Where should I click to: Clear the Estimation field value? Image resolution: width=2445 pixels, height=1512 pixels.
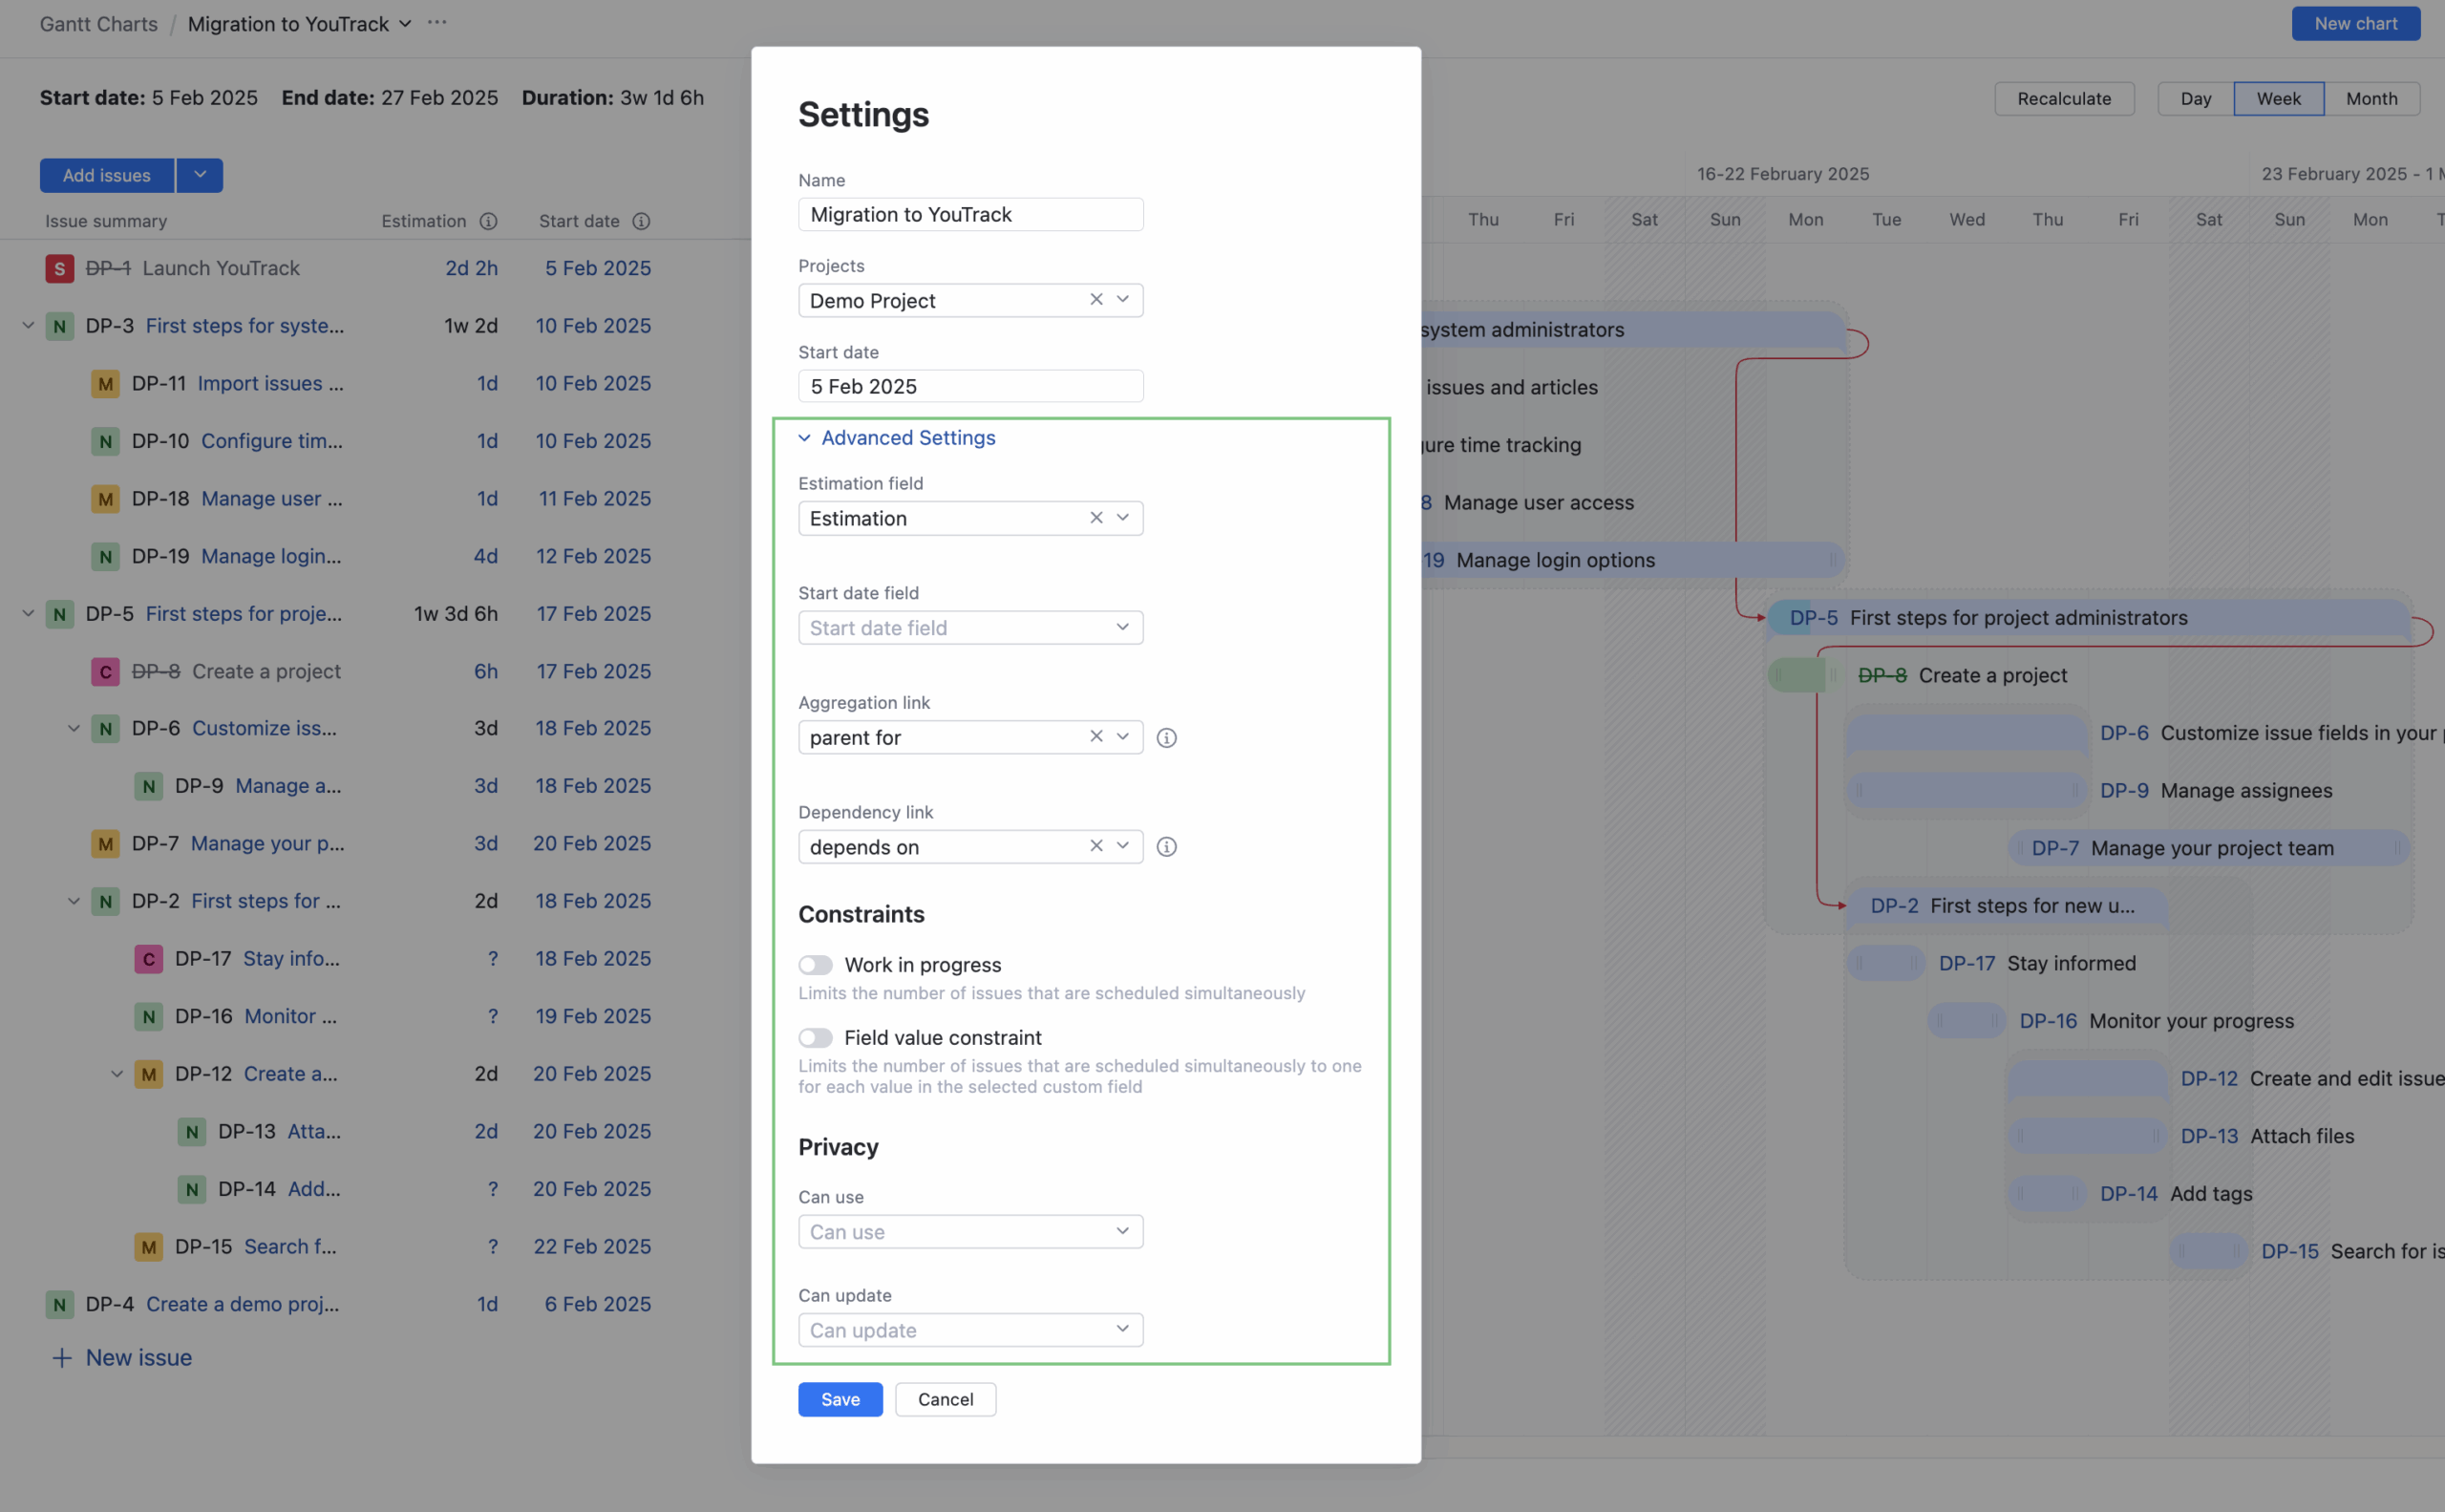[x=1095, y=518]
